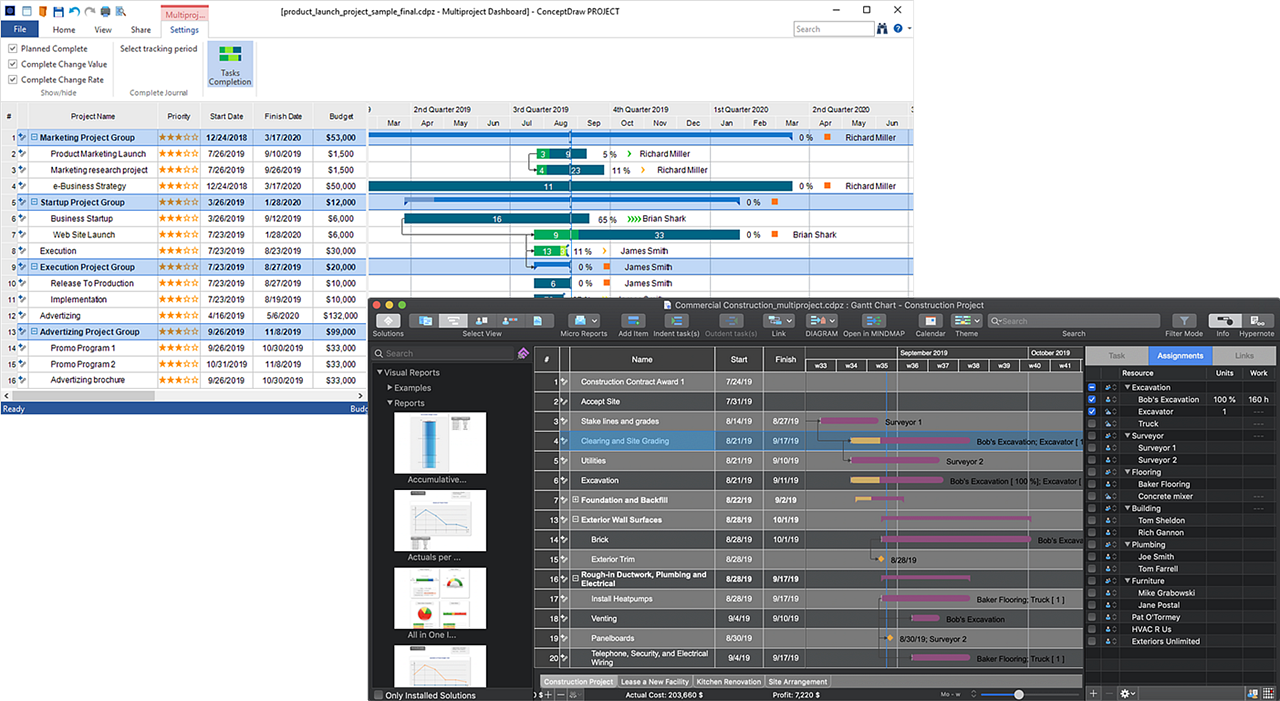Image resolution: width=1280 pixels, height=701 pixels.
Task: Click the DIAGRAM toolbar icon
Action: pyautogui.click(x=821, y=321)
